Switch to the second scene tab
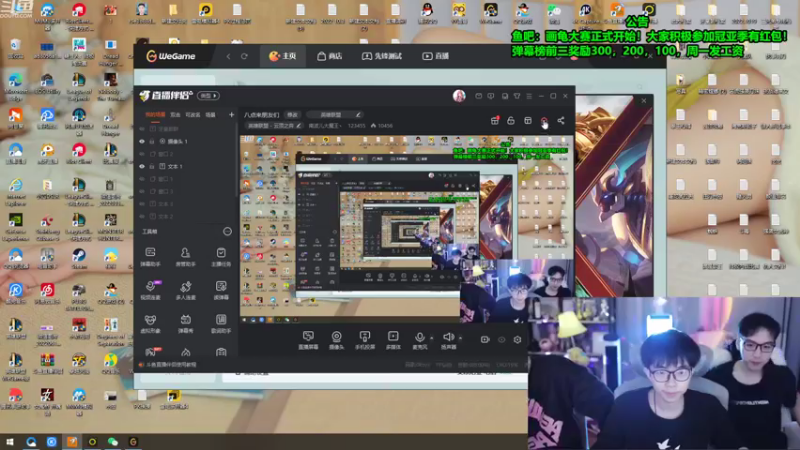 (x=175, y=115)
